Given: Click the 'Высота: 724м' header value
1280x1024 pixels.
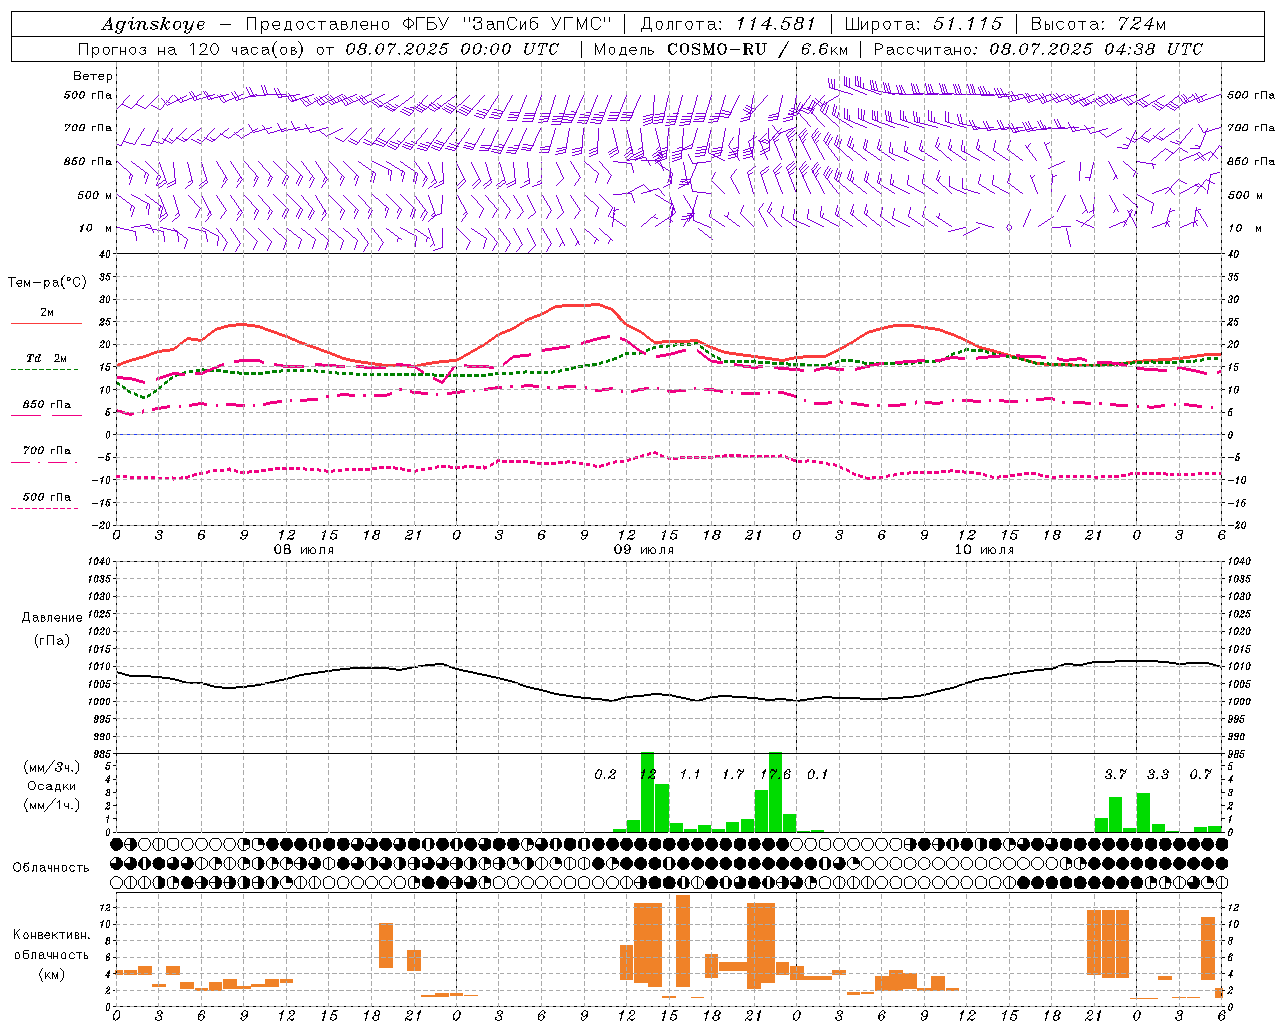Looking at the screenshot, I should pos(1098,24).
